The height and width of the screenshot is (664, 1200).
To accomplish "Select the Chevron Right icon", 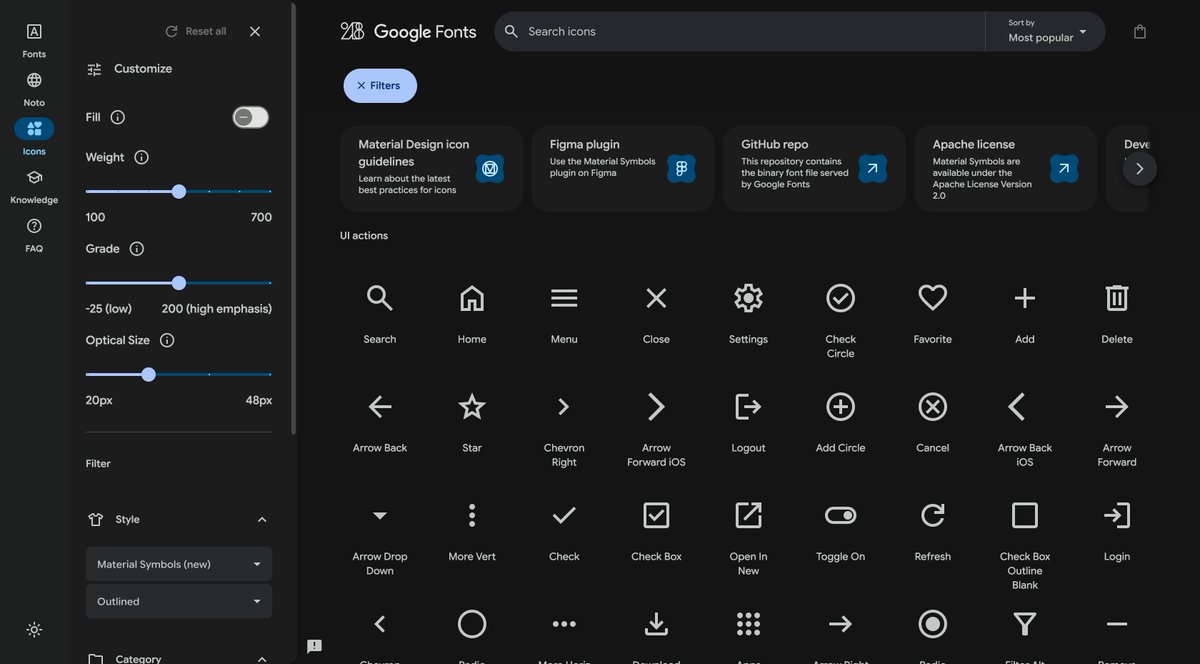I will (x=564, y=407).
